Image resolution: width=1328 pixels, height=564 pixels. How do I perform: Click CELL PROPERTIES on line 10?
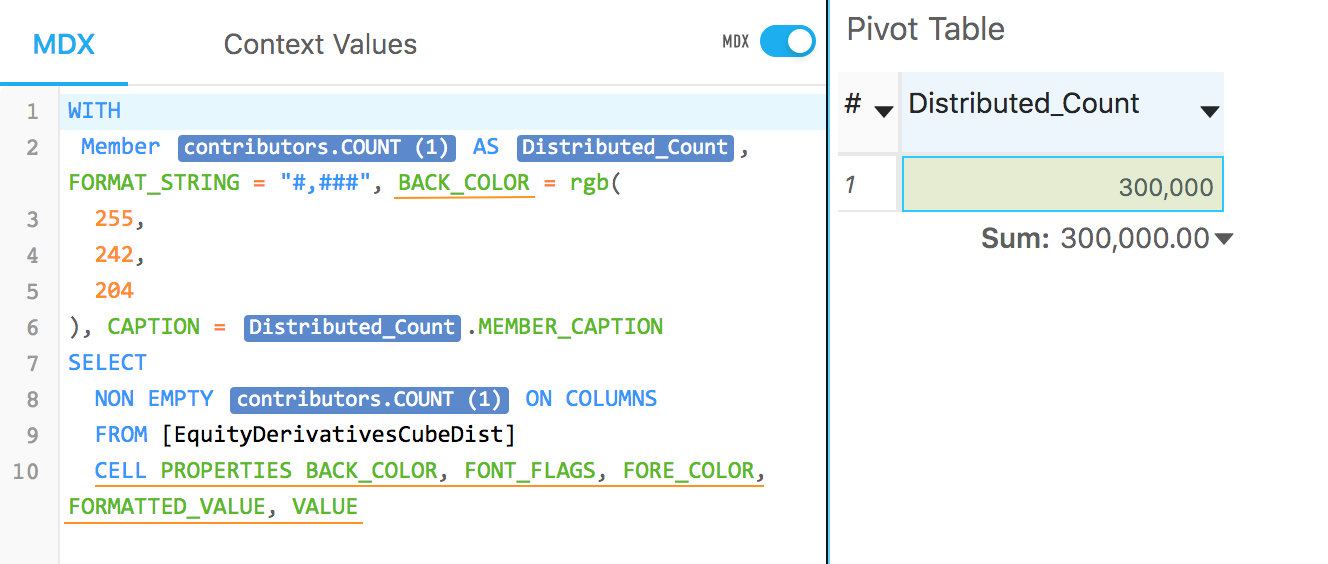tap(193, 471)
